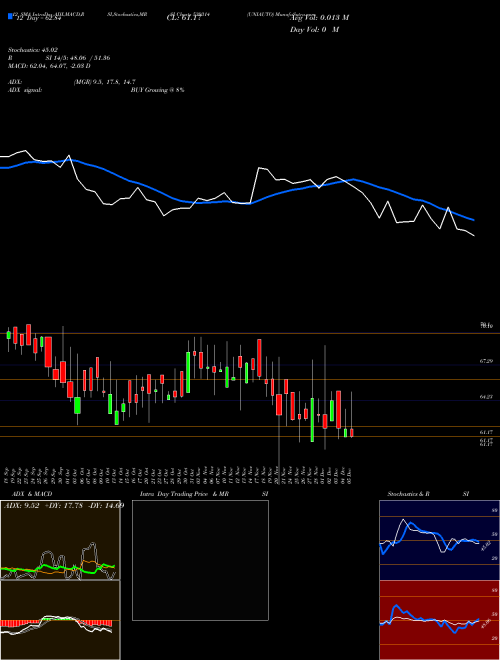Click the last red candlestick on the chart

(352, 432)
